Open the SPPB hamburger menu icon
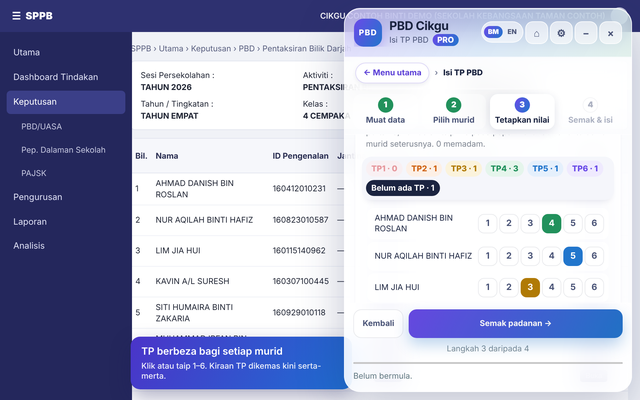Screen dimensions: 640x400 (x=16, y=16)
